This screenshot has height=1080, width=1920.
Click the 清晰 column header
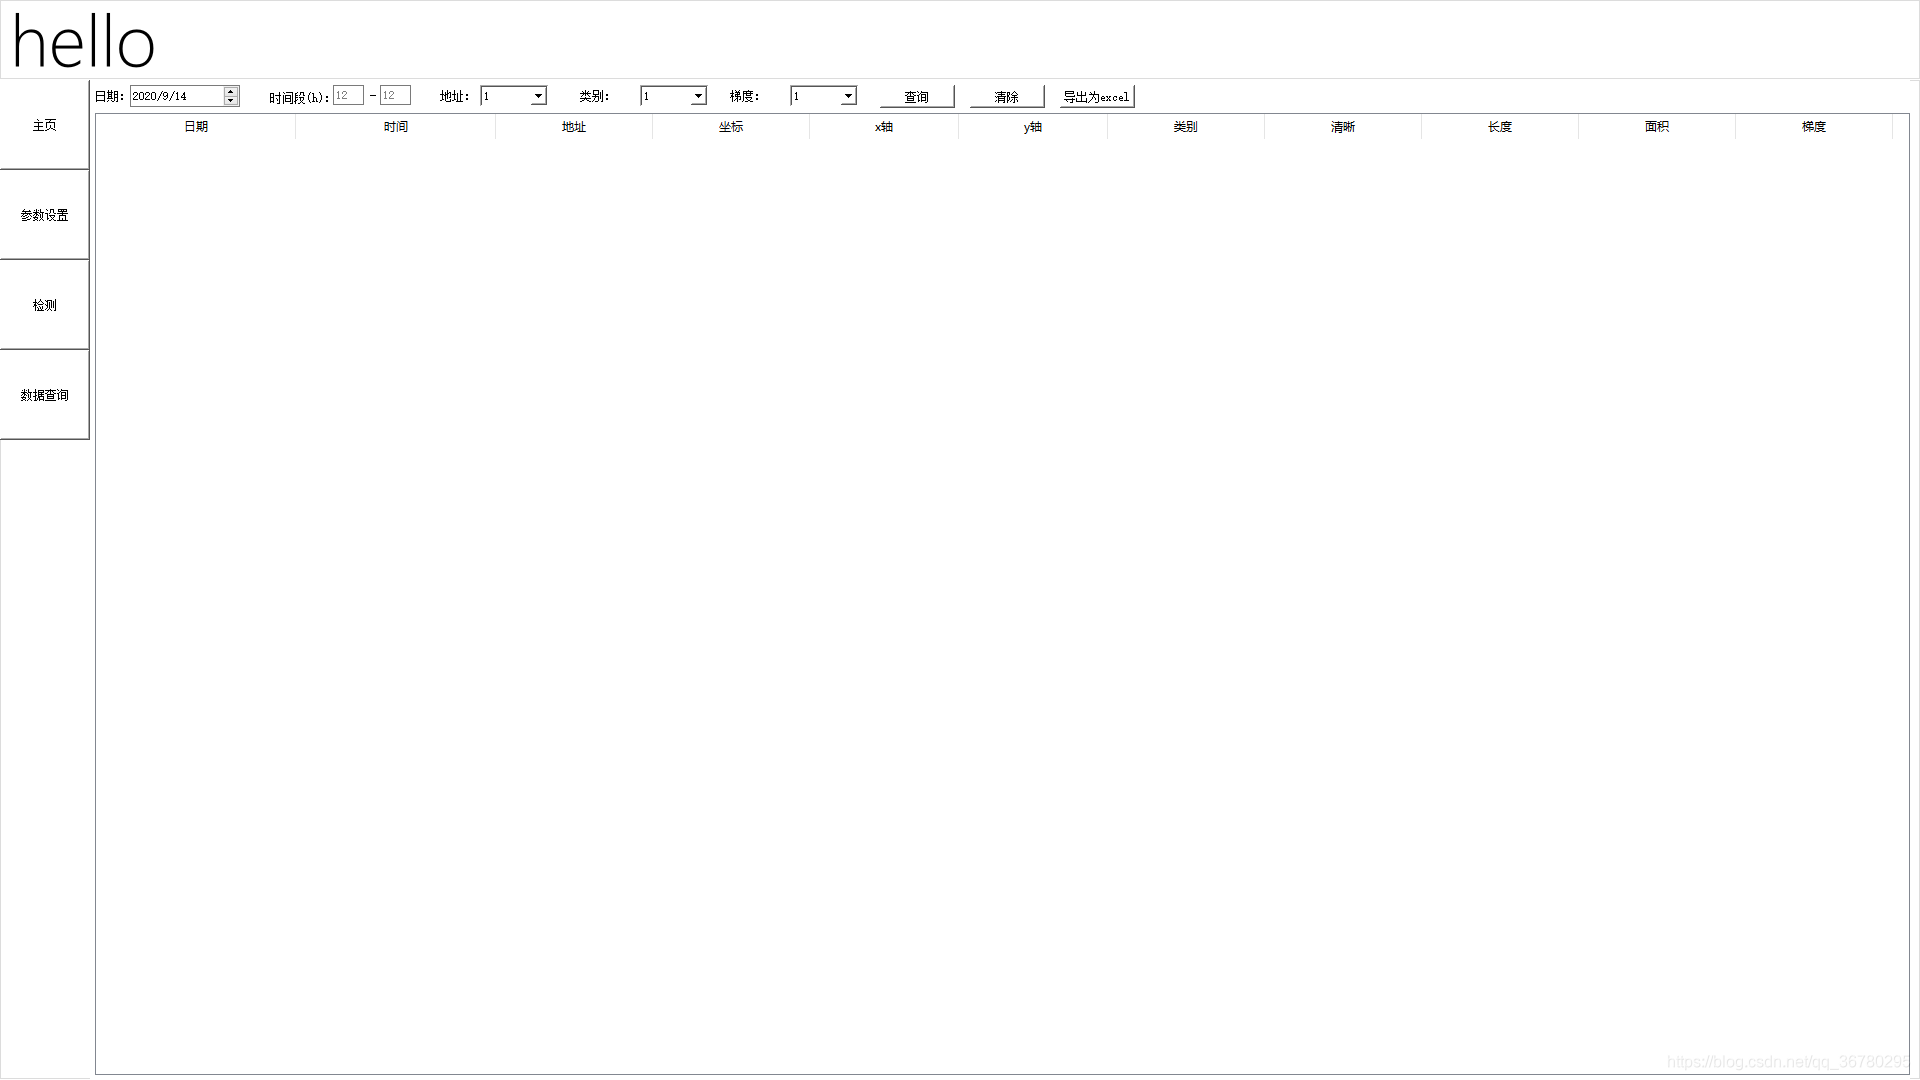pyautogui.click(x=1342, y=127)
